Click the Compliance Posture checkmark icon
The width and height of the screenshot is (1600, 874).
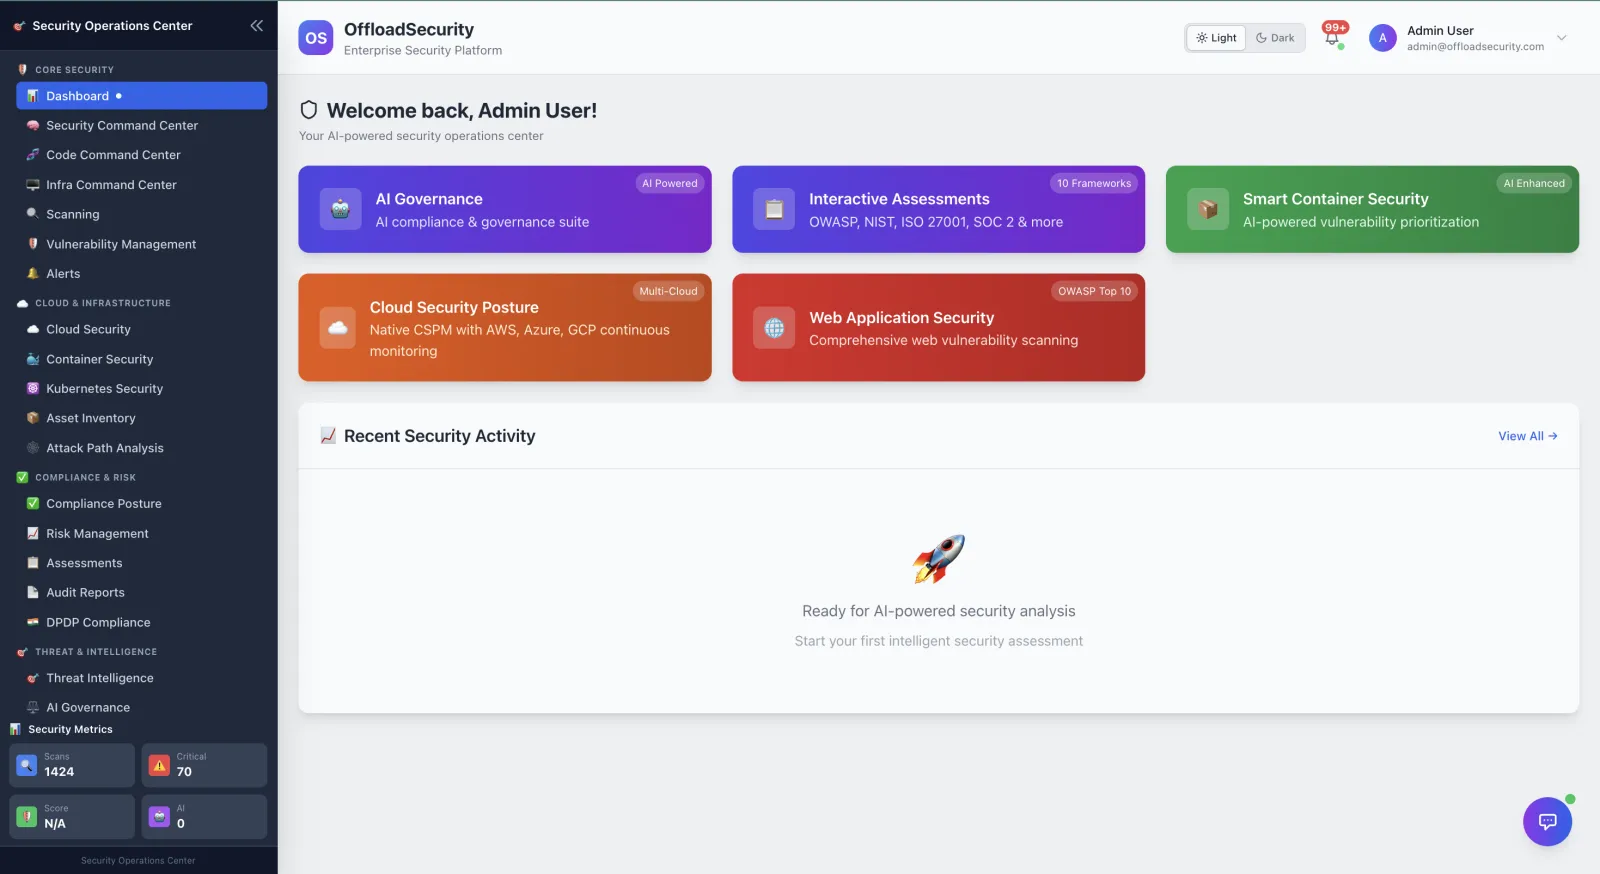point(33,504)
